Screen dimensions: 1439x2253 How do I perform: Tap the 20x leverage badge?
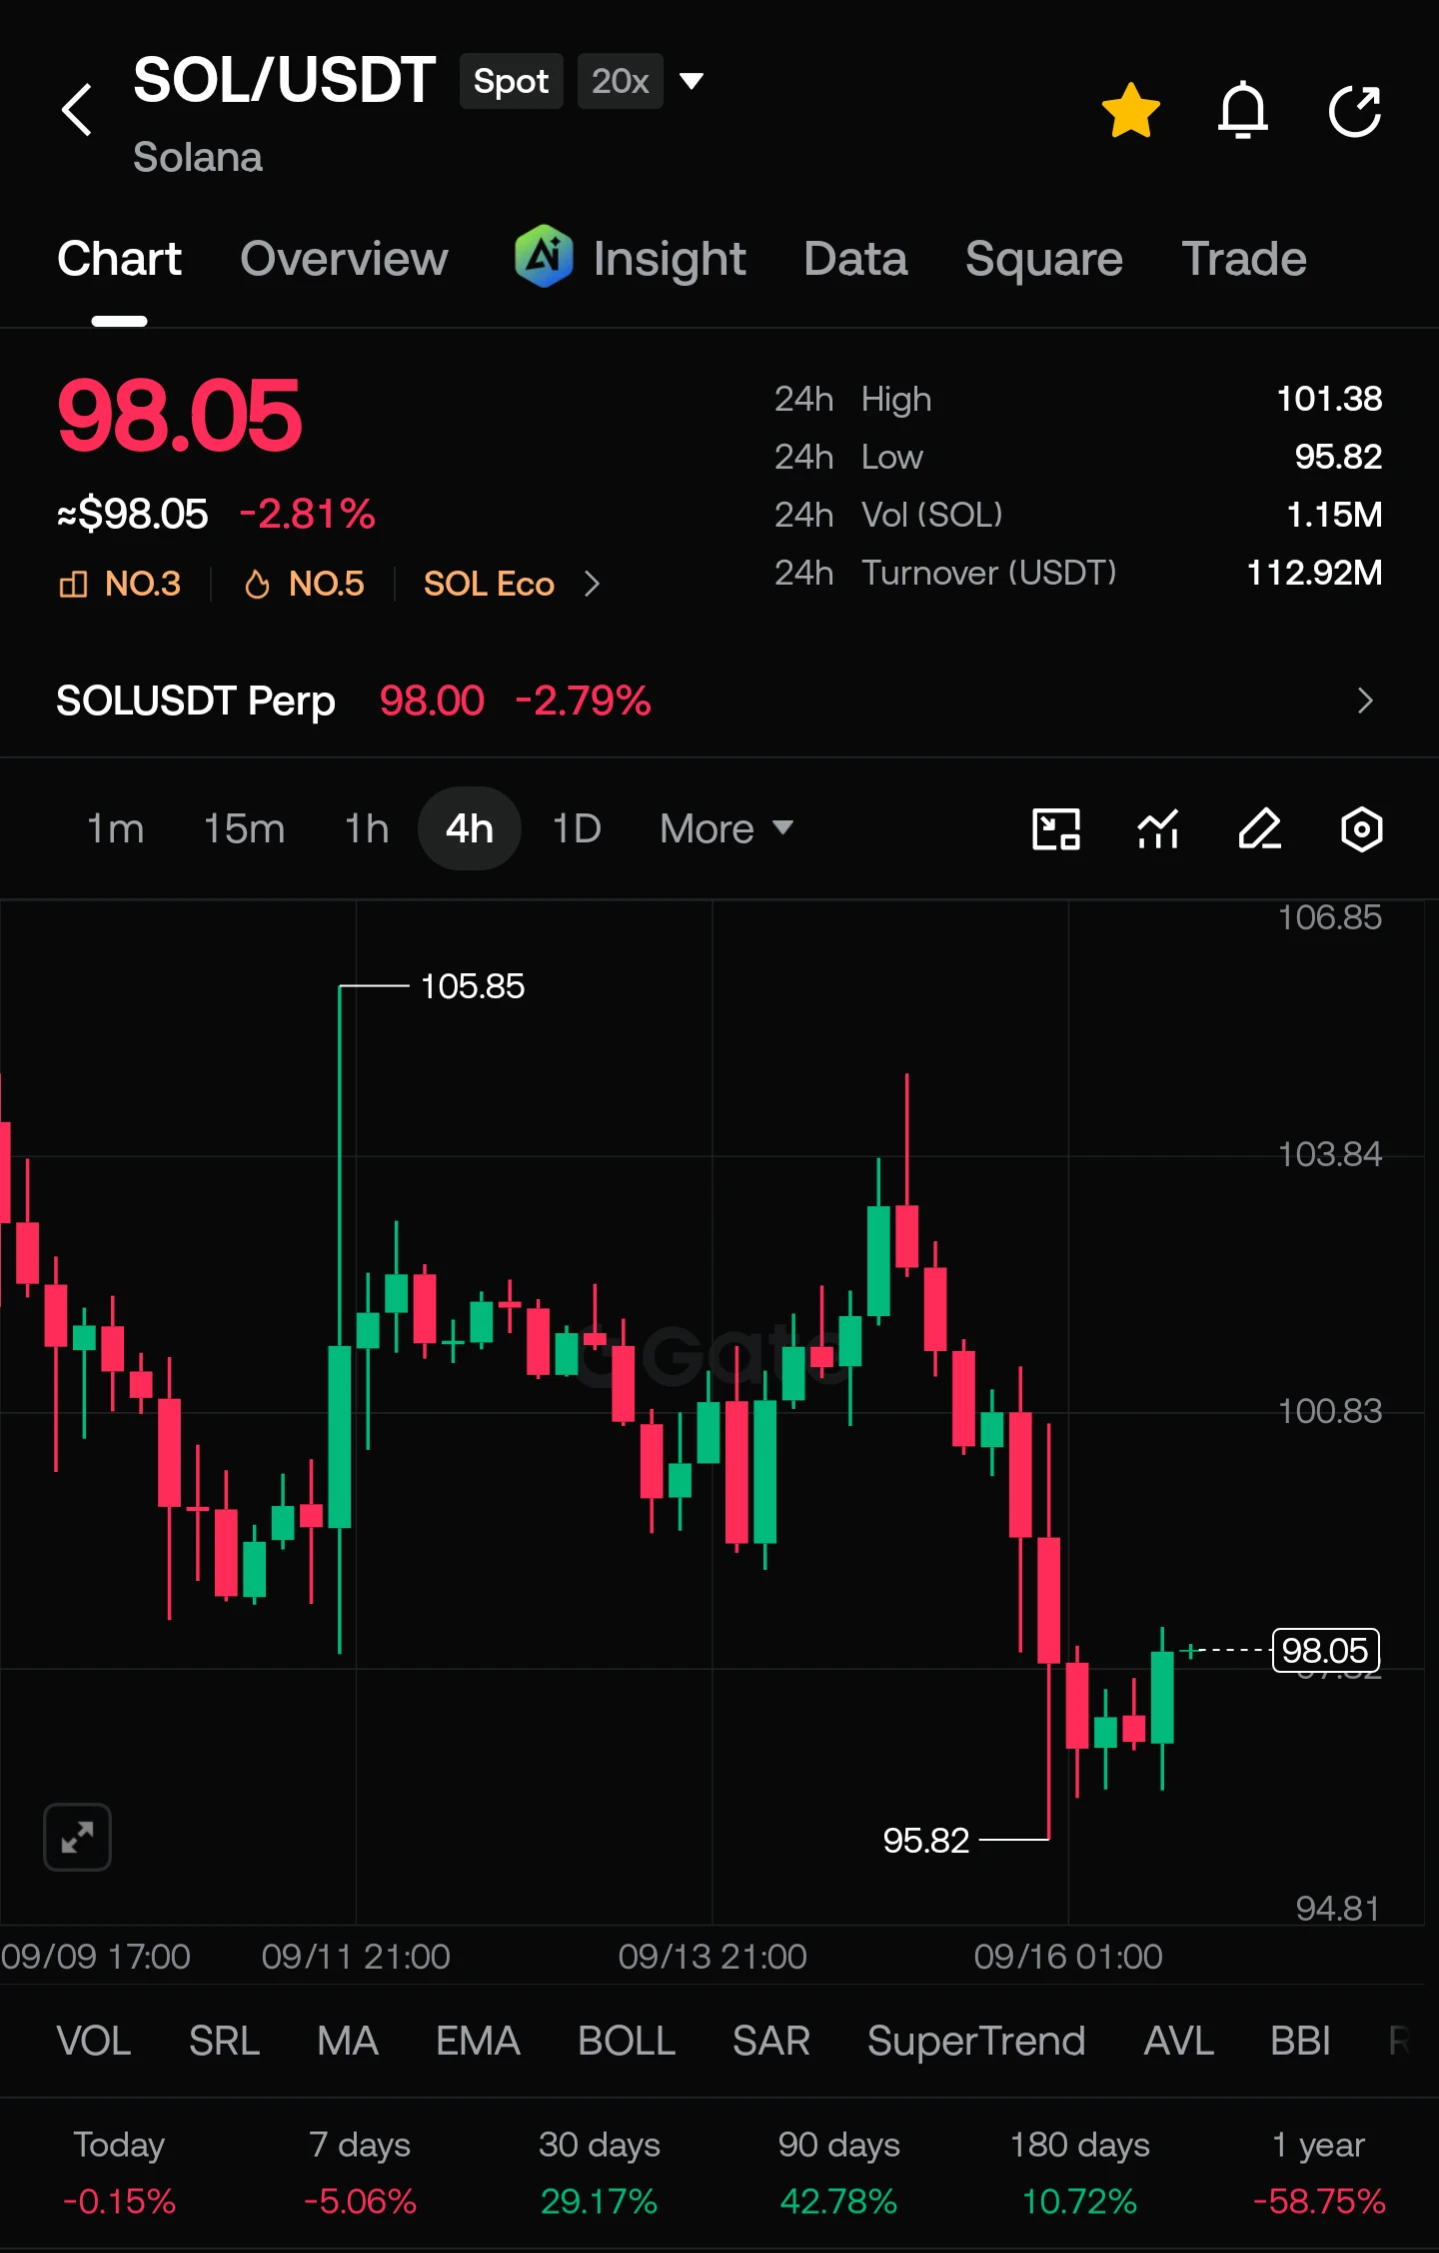point(620,81)
